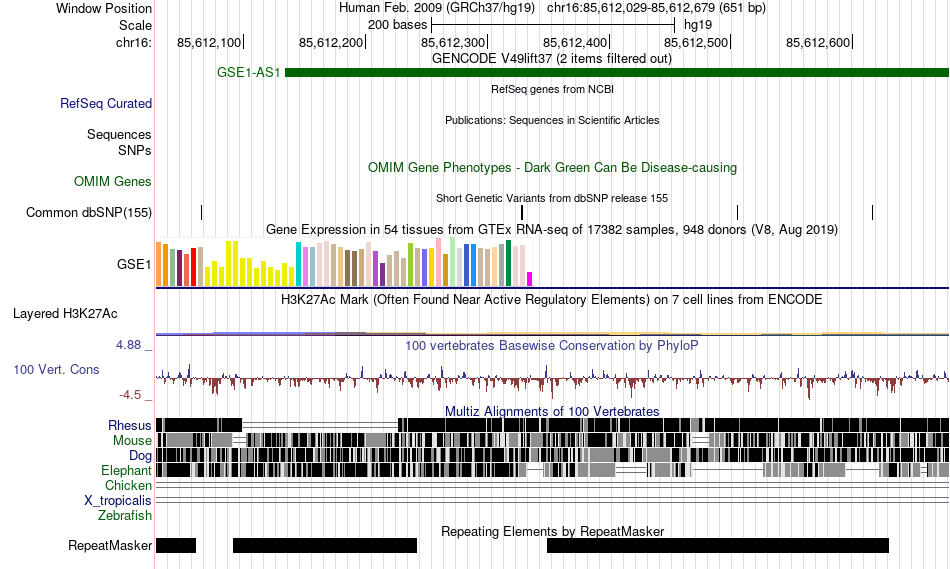Click 100 vertebrates Basewise Conservation title
The height and width of the screenshot is (569, 950).
click(552, 345)
